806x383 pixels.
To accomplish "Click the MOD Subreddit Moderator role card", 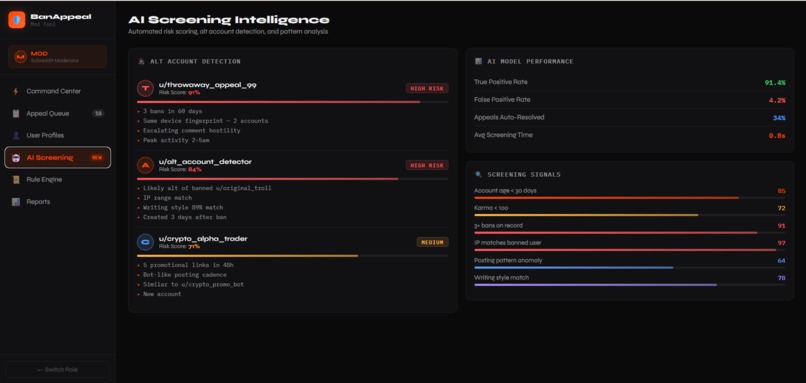I will coord(58,57).
